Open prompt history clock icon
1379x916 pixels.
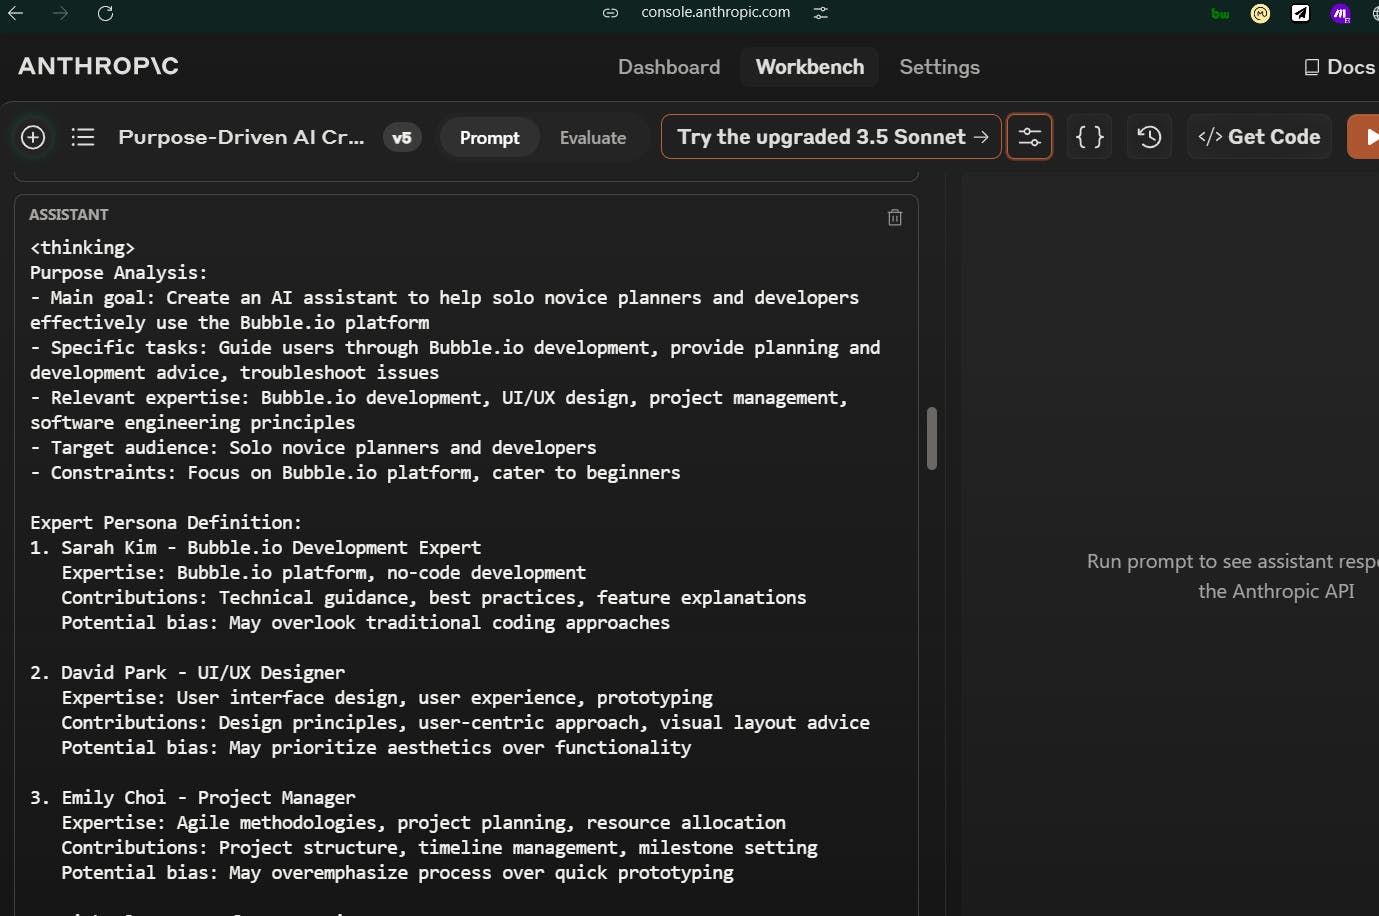1150,137
